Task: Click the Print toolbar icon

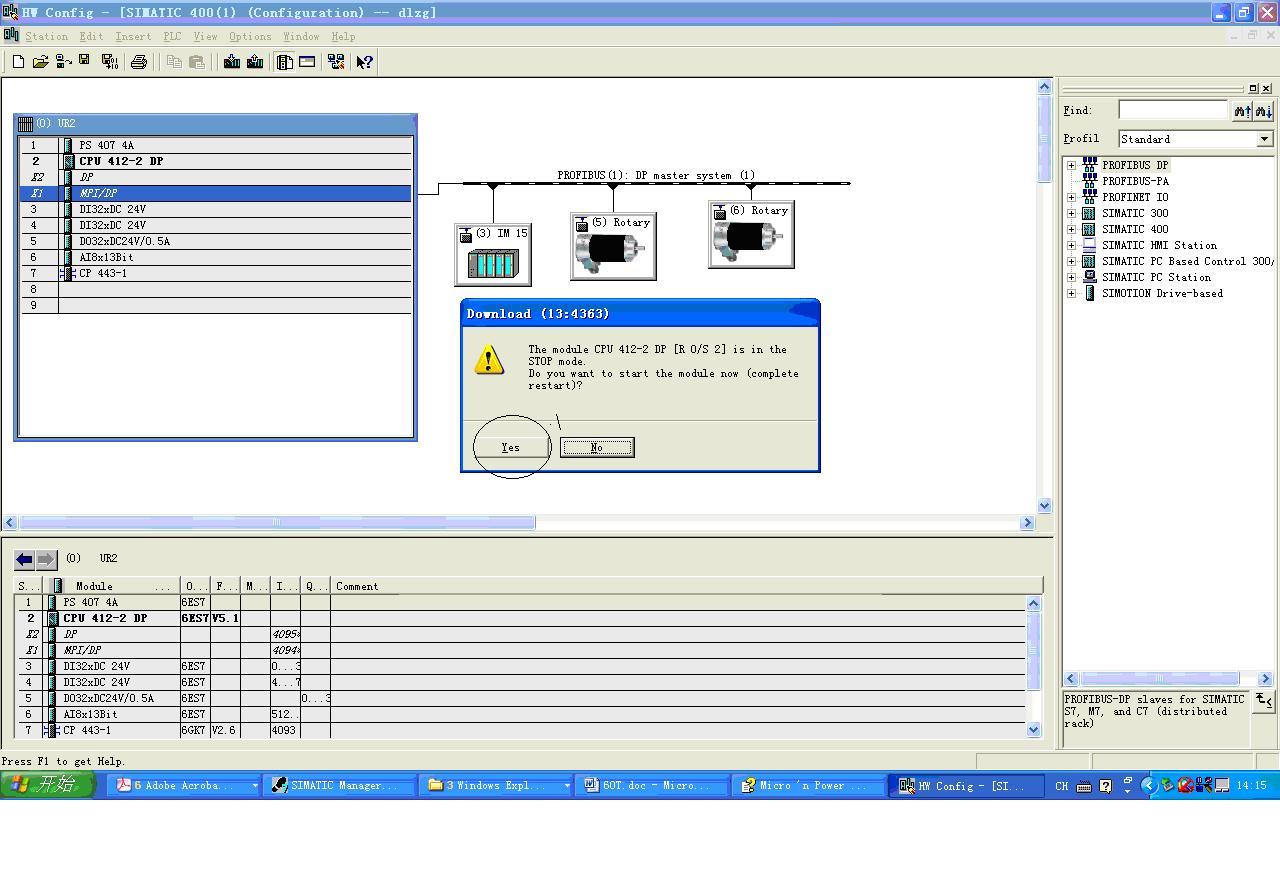Action: point(139,62)
